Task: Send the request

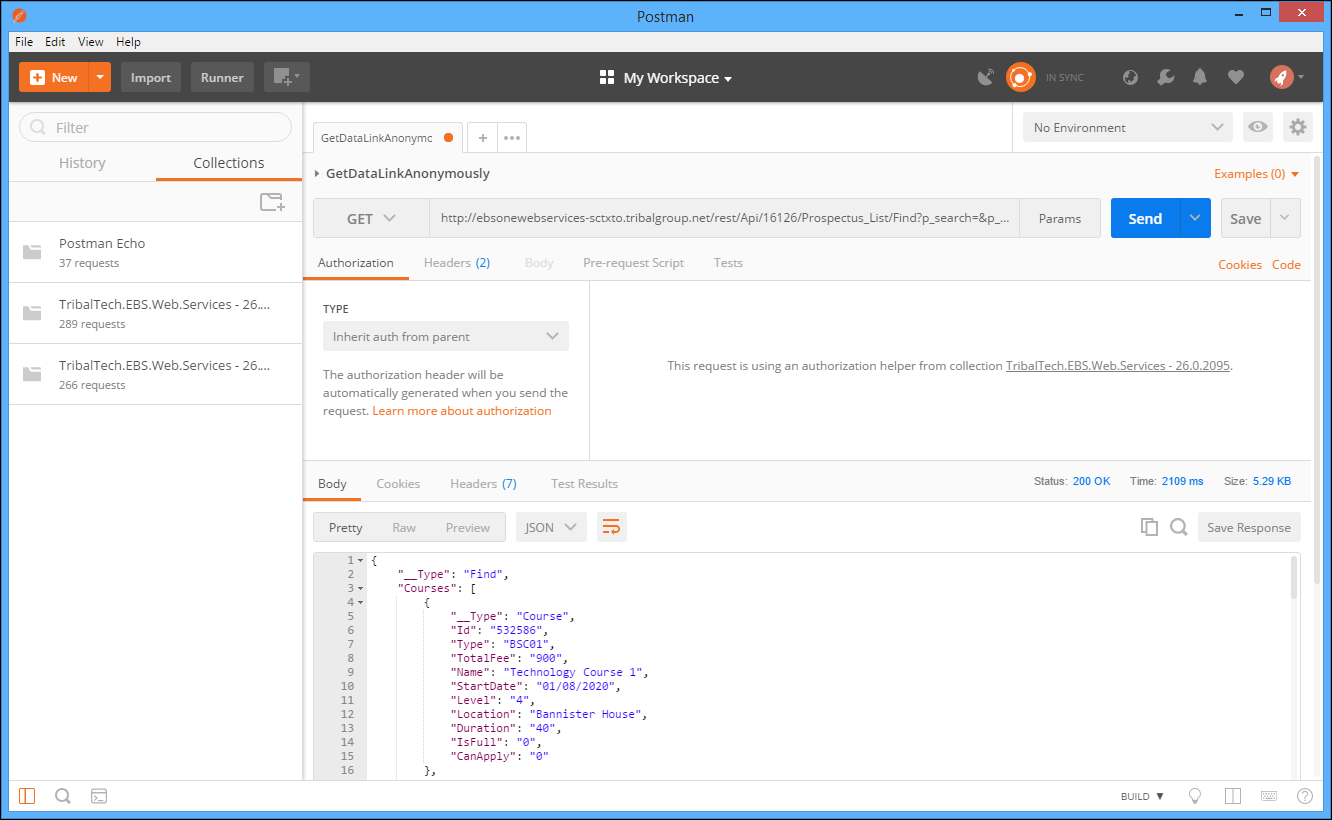Action: pos(1145,218)
